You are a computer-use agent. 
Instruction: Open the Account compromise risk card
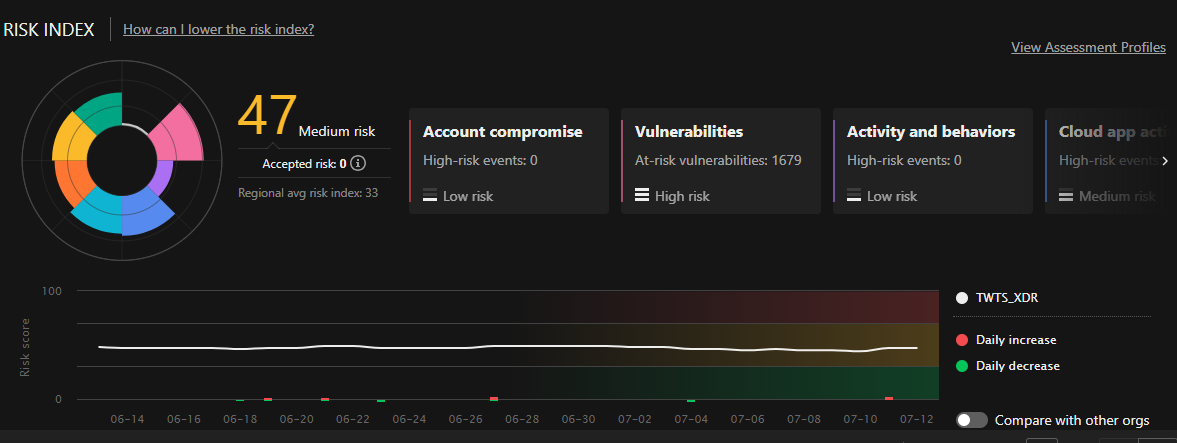click(x=509, y=161)
